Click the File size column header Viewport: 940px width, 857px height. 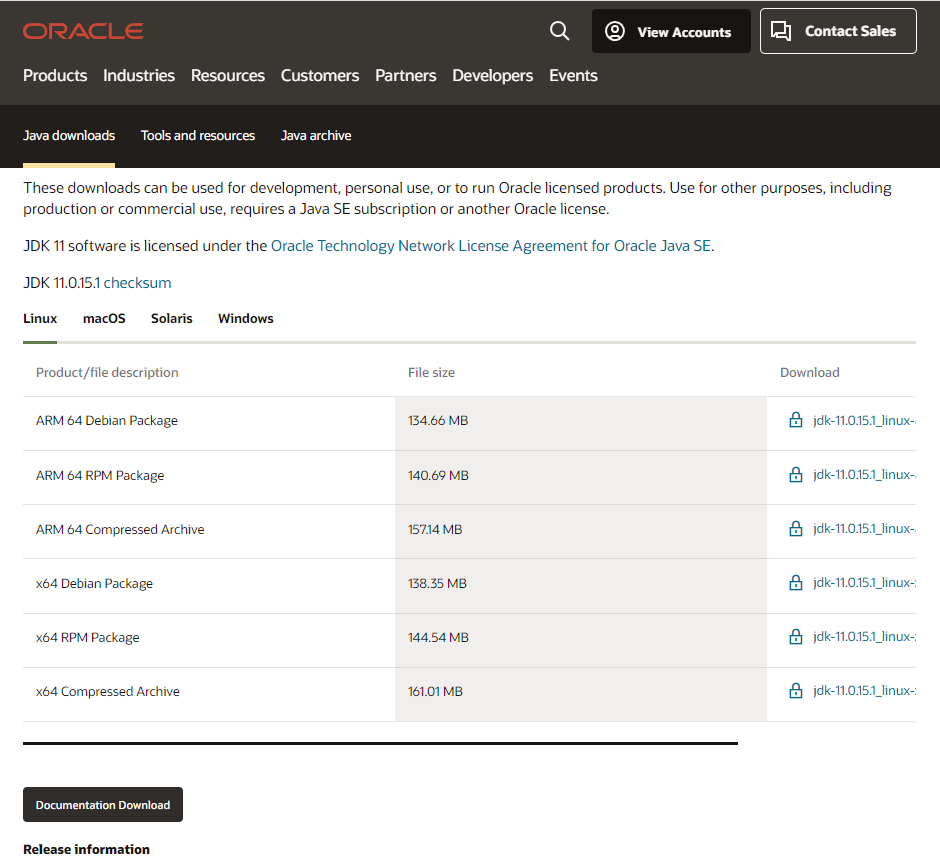tap(432, 372)
